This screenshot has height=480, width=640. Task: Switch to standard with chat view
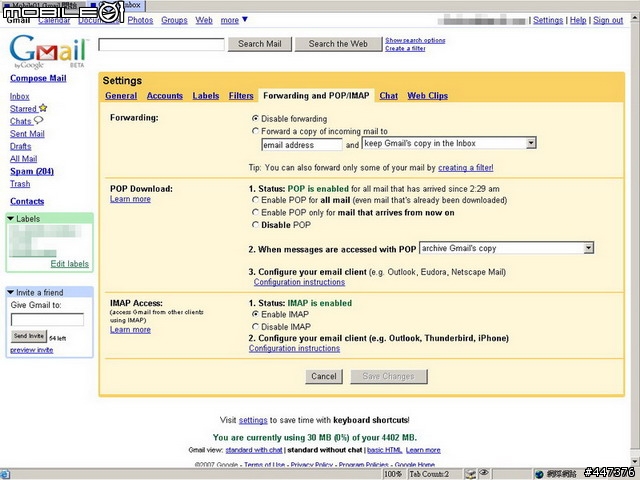(253, 450)
